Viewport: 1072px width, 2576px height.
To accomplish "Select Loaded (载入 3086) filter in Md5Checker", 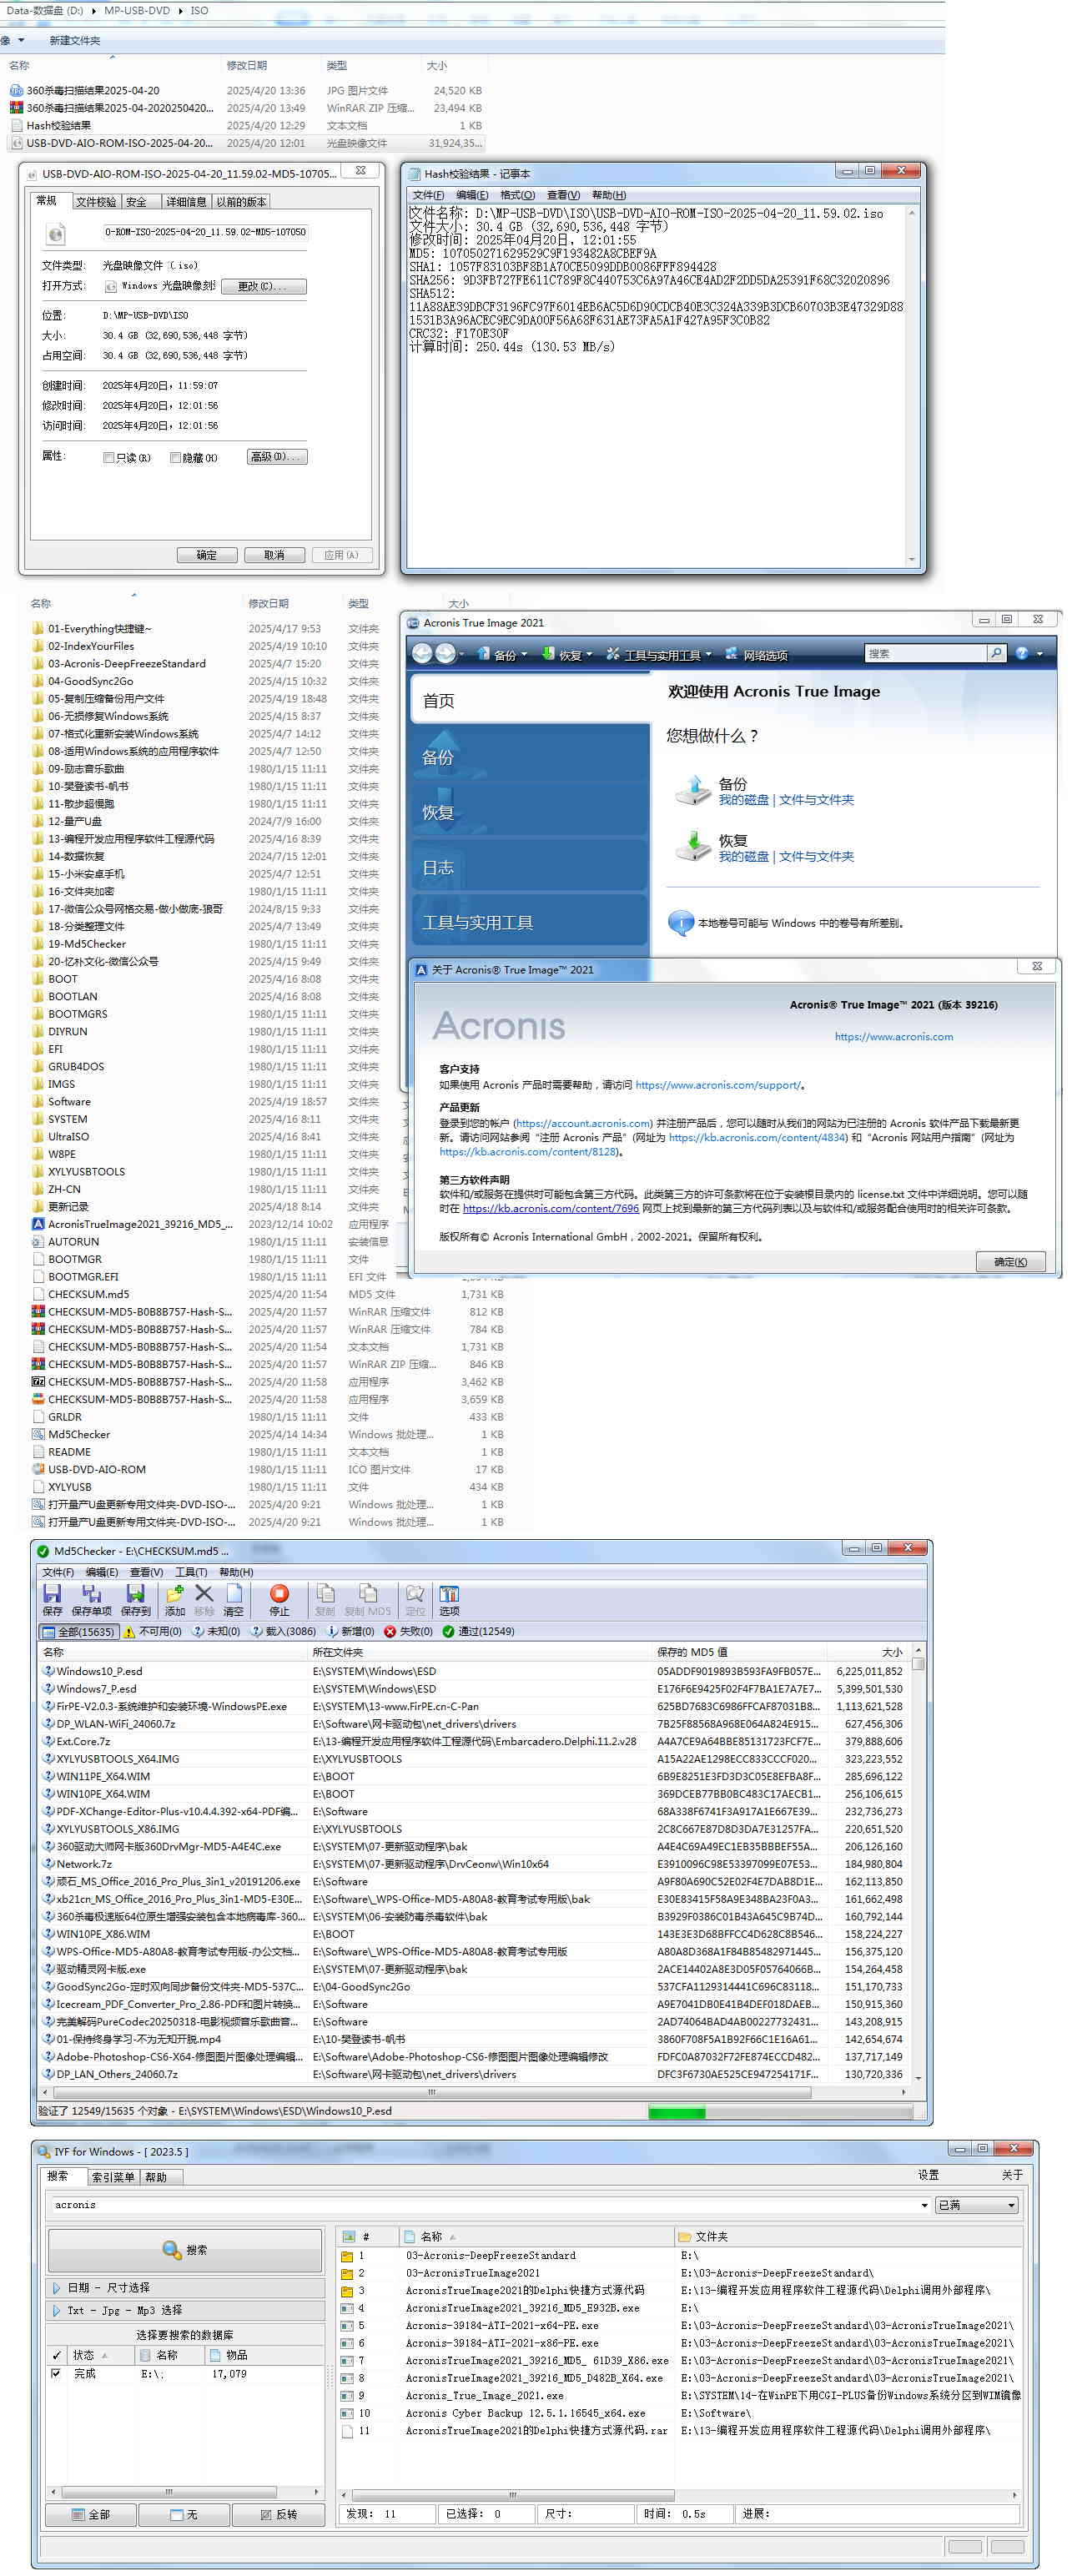I will pyautogui.click(x=283, y=1631).
